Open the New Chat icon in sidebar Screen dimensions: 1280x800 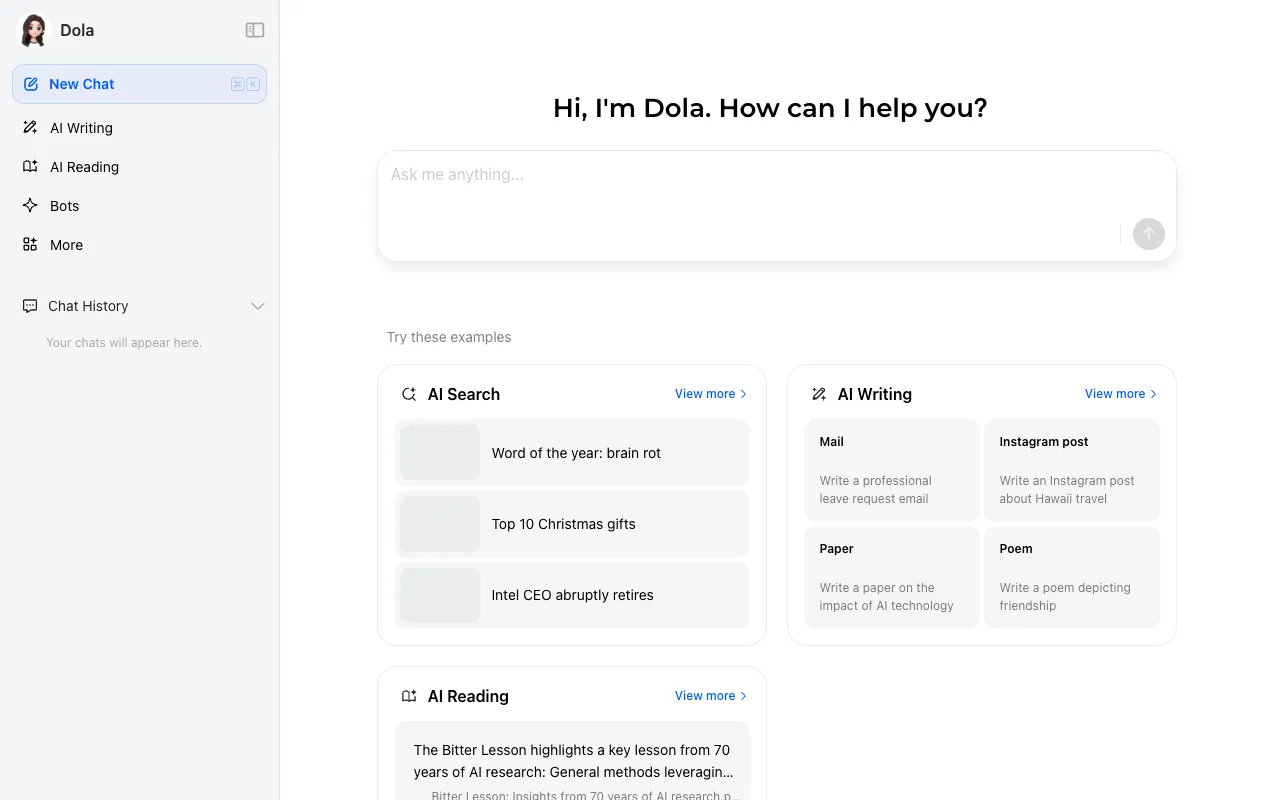point(30,84)
